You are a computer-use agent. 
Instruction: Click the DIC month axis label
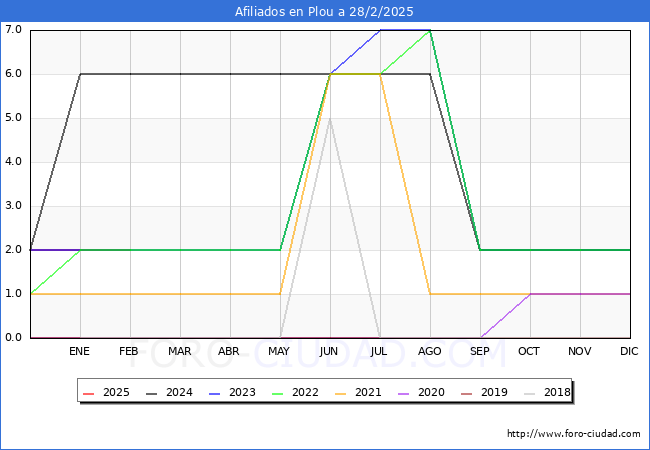point(629,351)
